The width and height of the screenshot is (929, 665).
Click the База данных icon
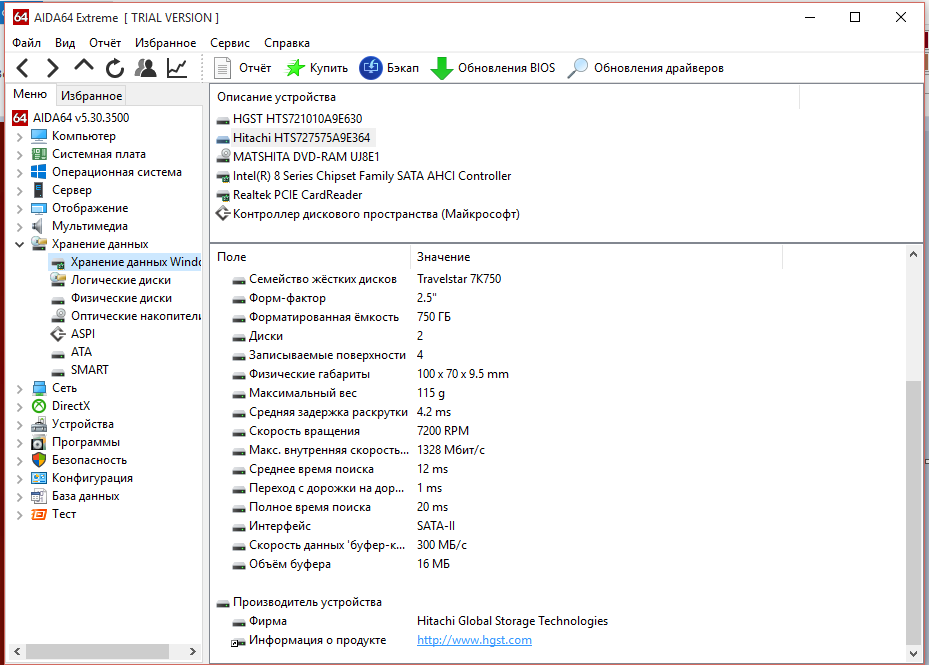coord(39,496)
